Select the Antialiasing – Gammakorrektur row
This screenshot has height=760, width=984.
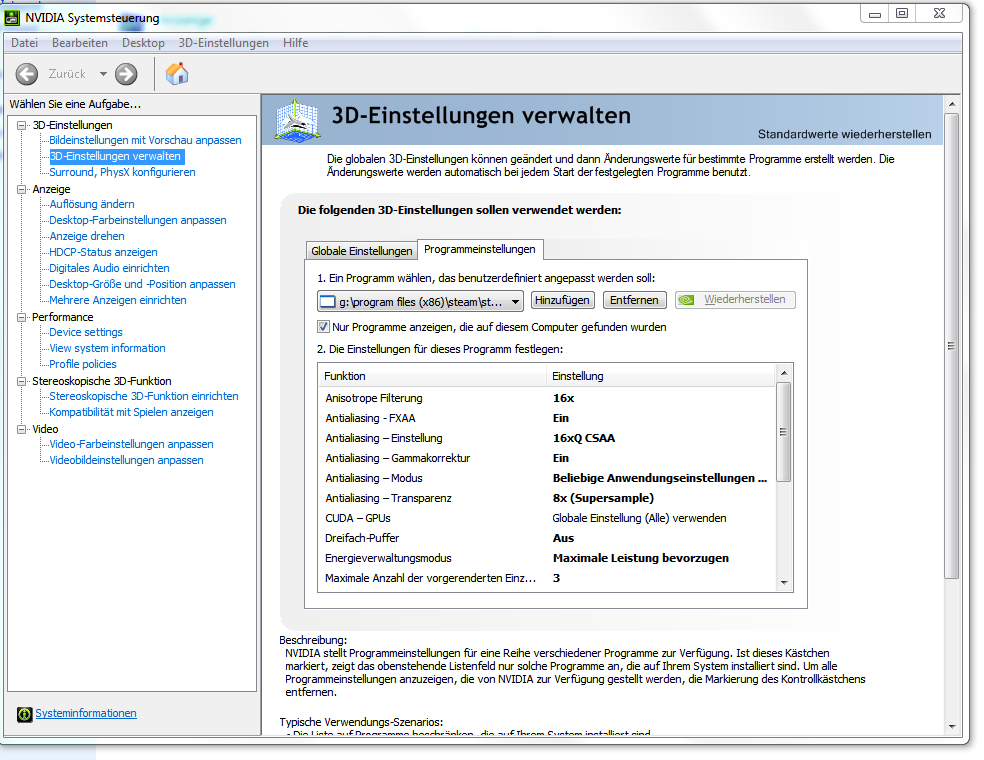[x=548, y=458]
